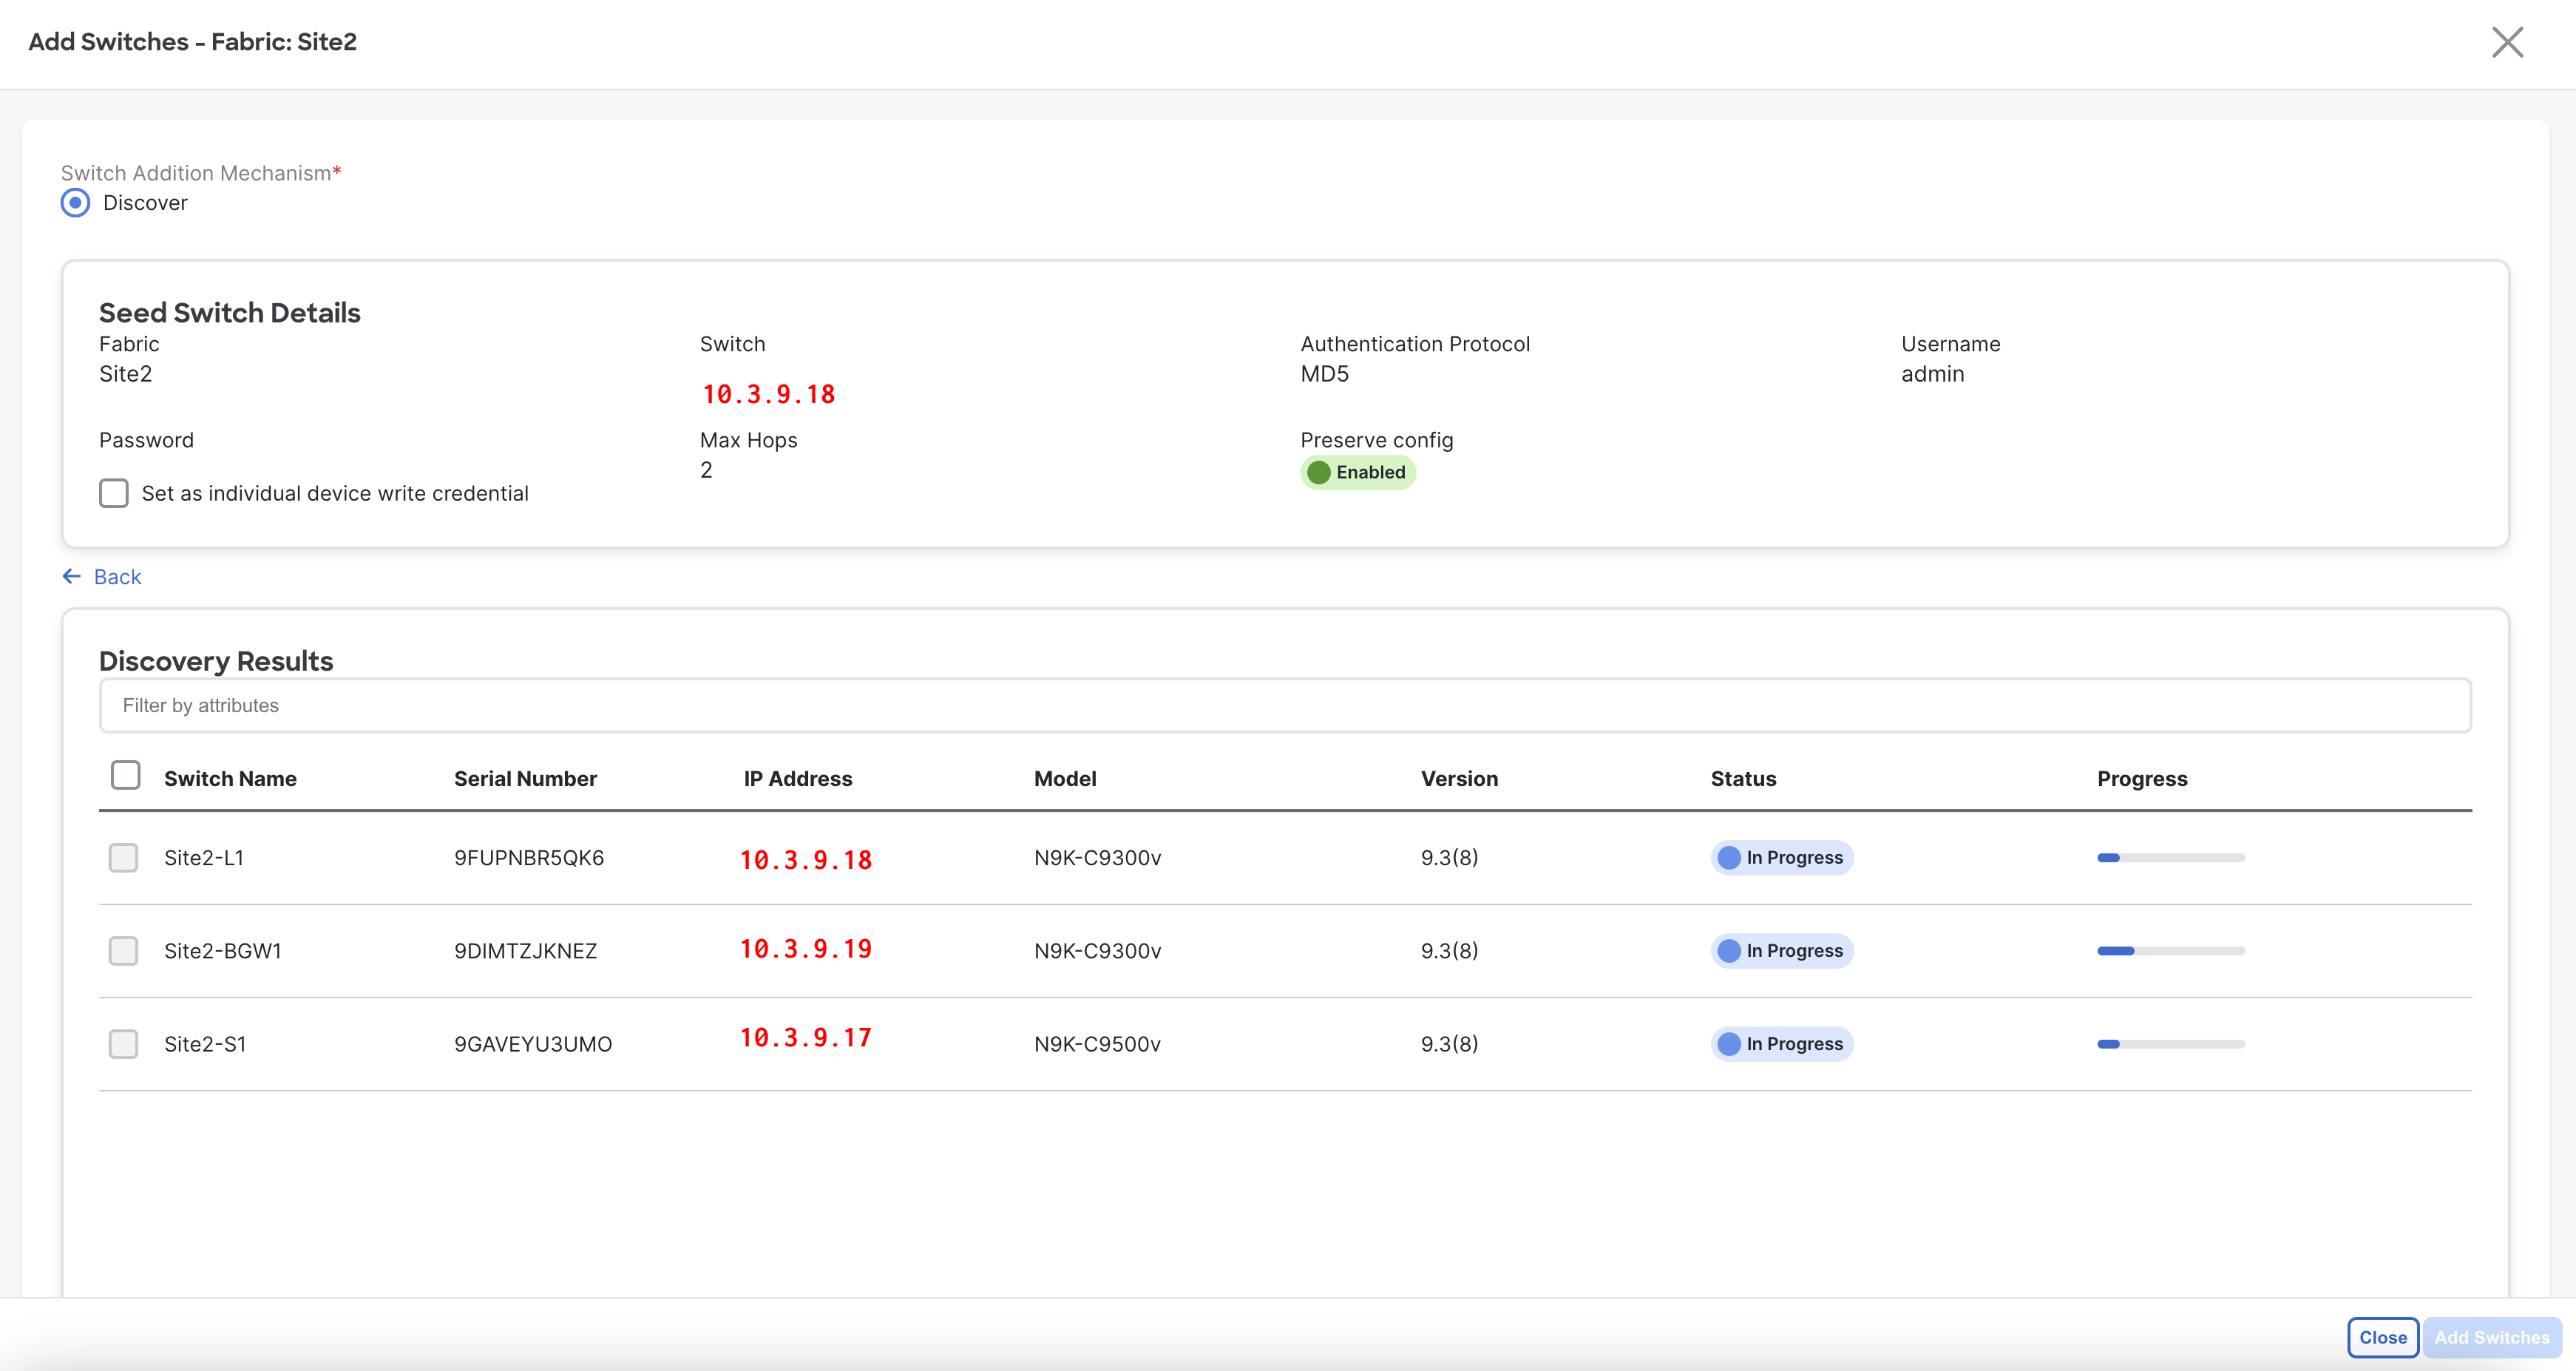The image size is (2576, 1371).
Task: Click the In Progress status for Site2-BGW1
Action: coord(1782,950)
